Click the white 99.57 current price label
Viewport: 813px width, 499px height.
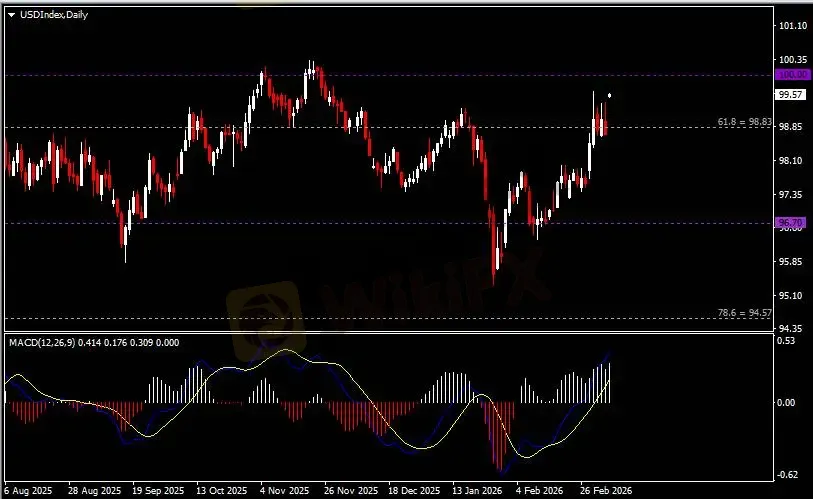pos(790,94)
